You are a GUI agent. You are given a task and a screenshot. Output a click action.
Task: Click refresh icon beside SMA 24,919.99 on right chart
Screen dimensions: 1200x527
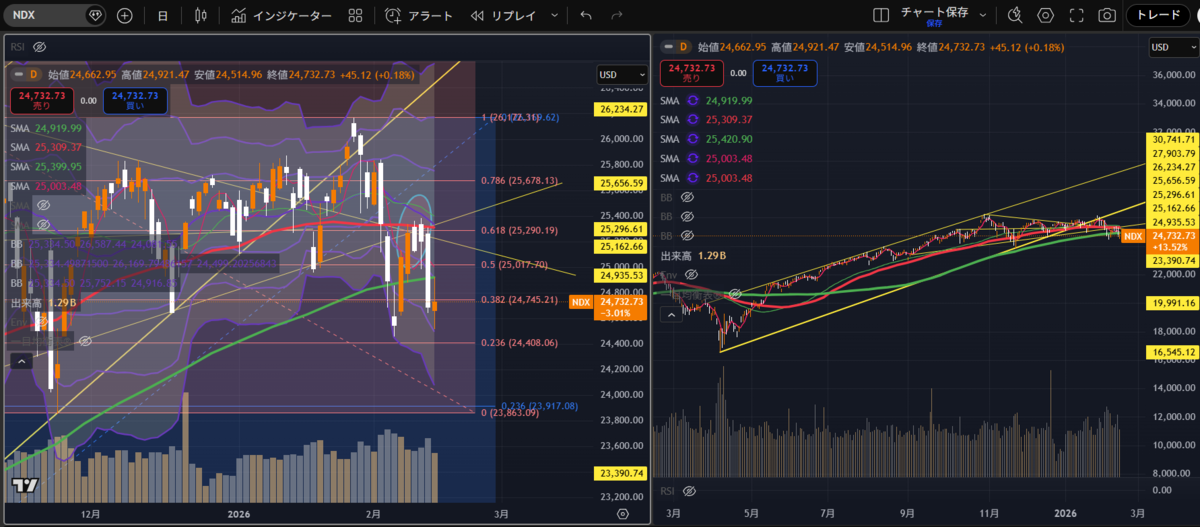pos(694,101)
